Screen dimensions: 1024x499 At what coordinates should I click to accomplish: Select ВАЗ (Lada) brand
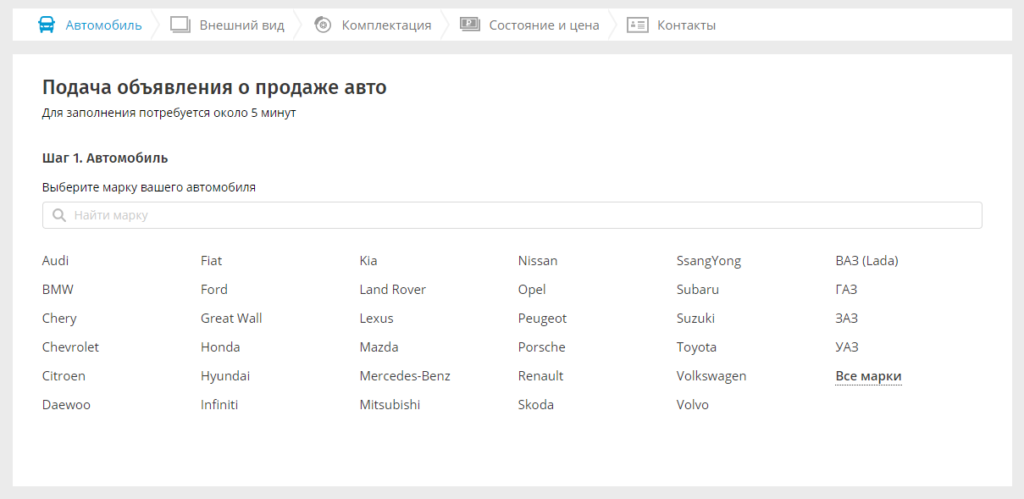tap(866, 260)
